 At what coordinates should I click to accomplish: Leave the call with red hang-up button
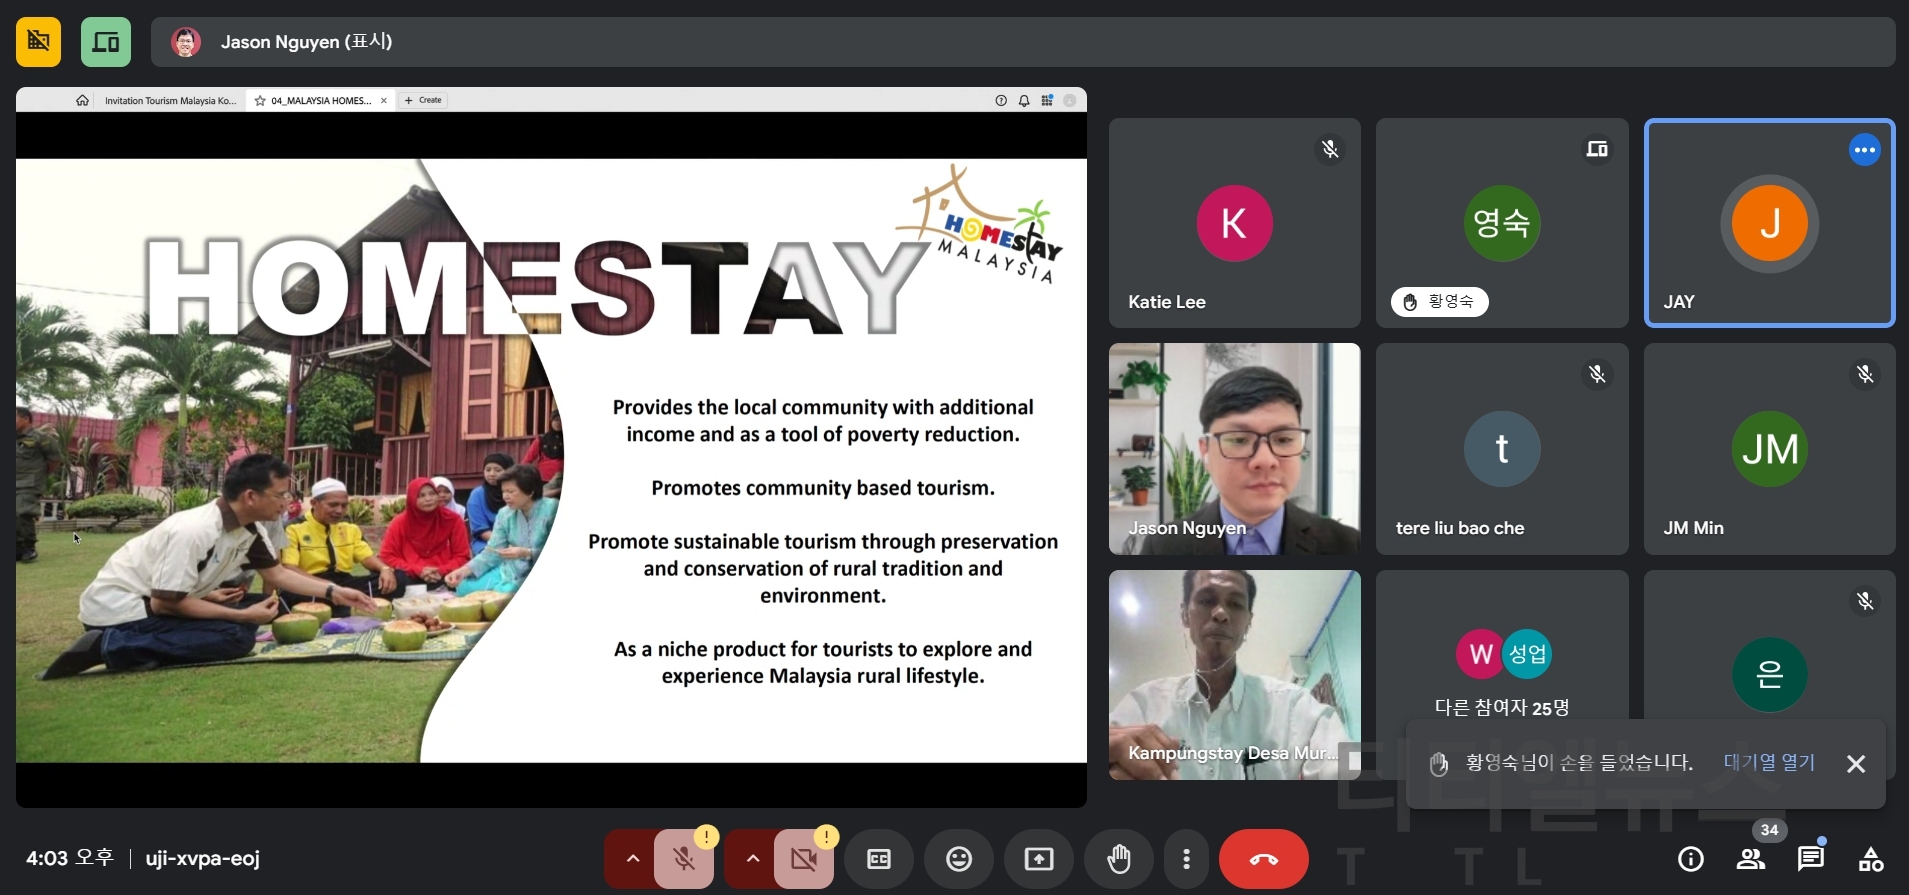(1264, 859)
